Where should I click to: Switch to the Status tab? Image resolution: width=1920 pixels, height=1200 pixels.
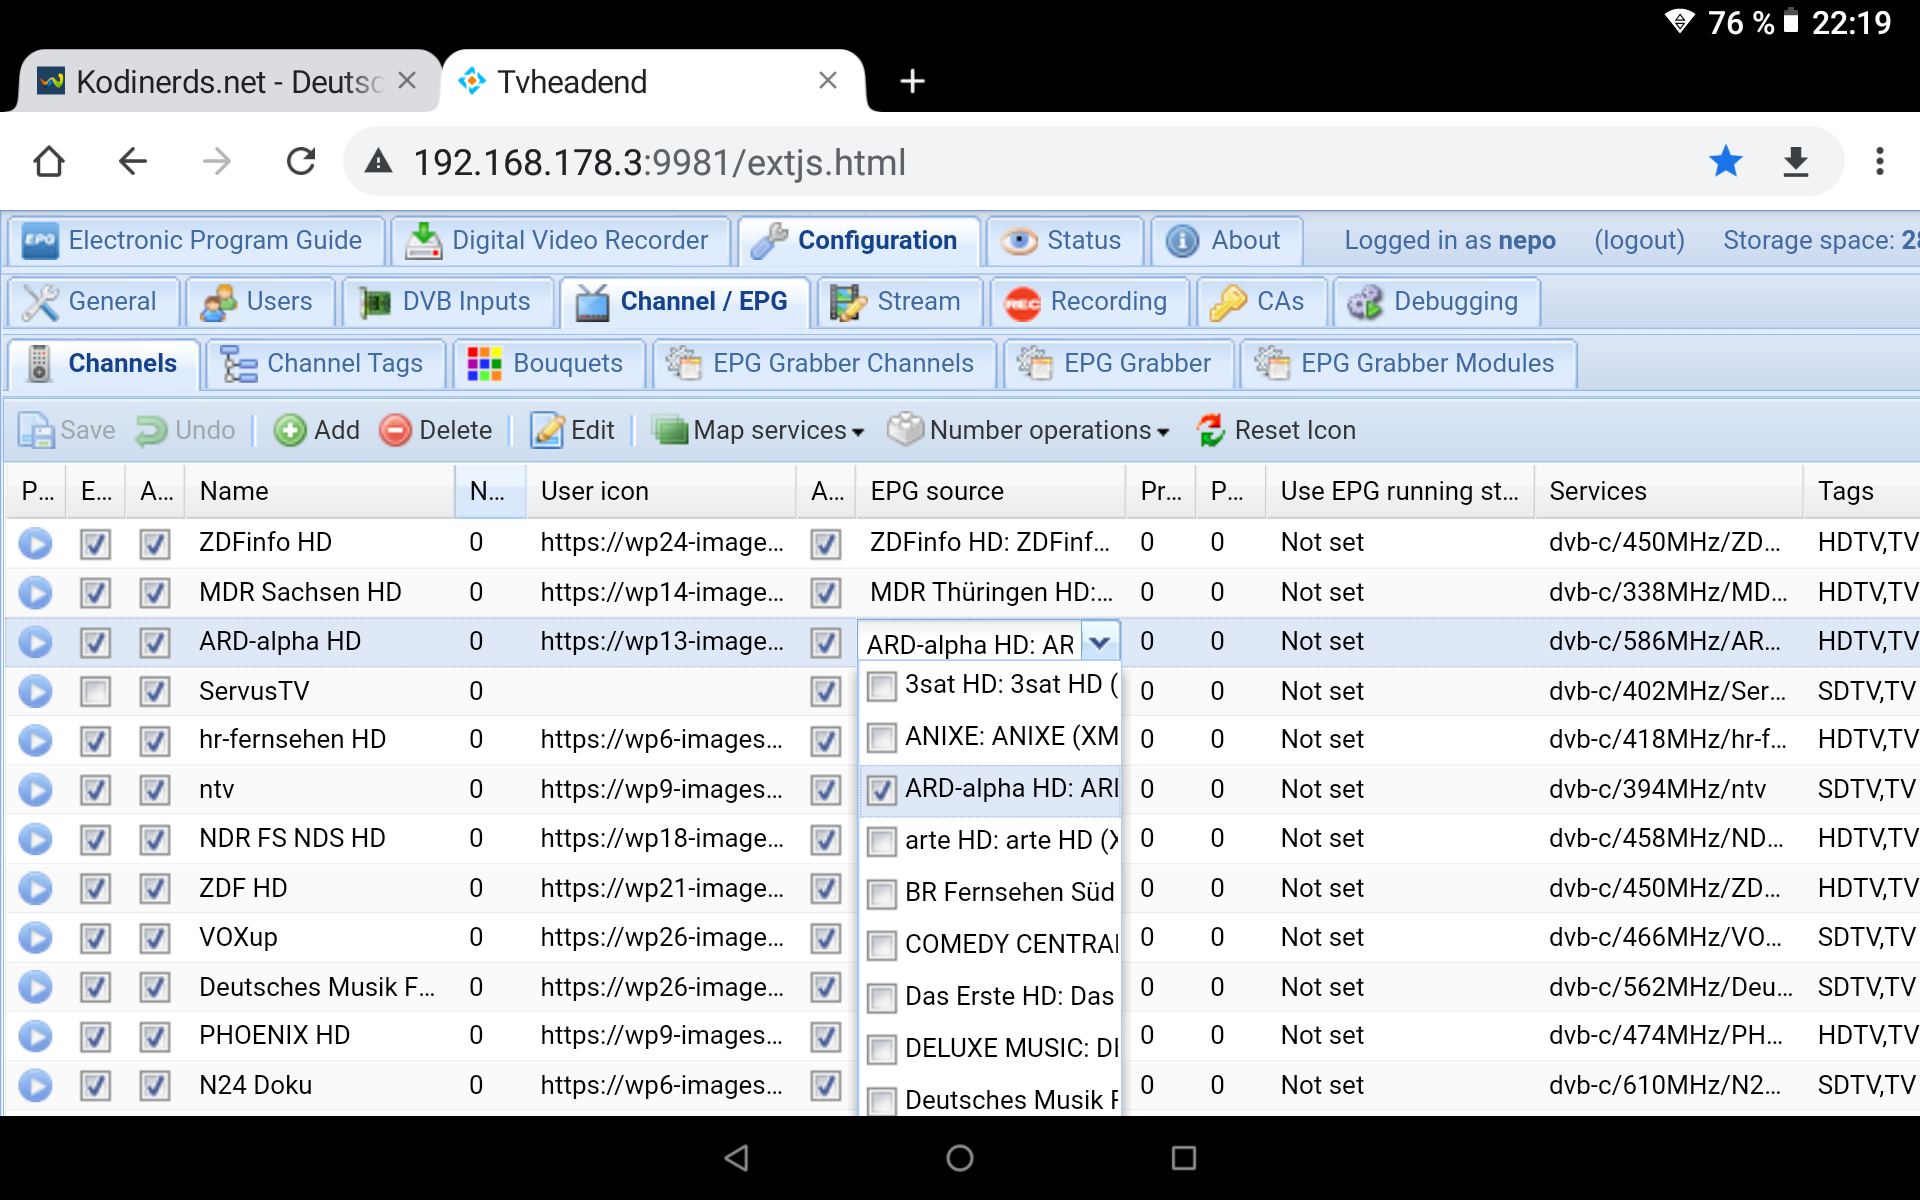(x=1065, y=241)
